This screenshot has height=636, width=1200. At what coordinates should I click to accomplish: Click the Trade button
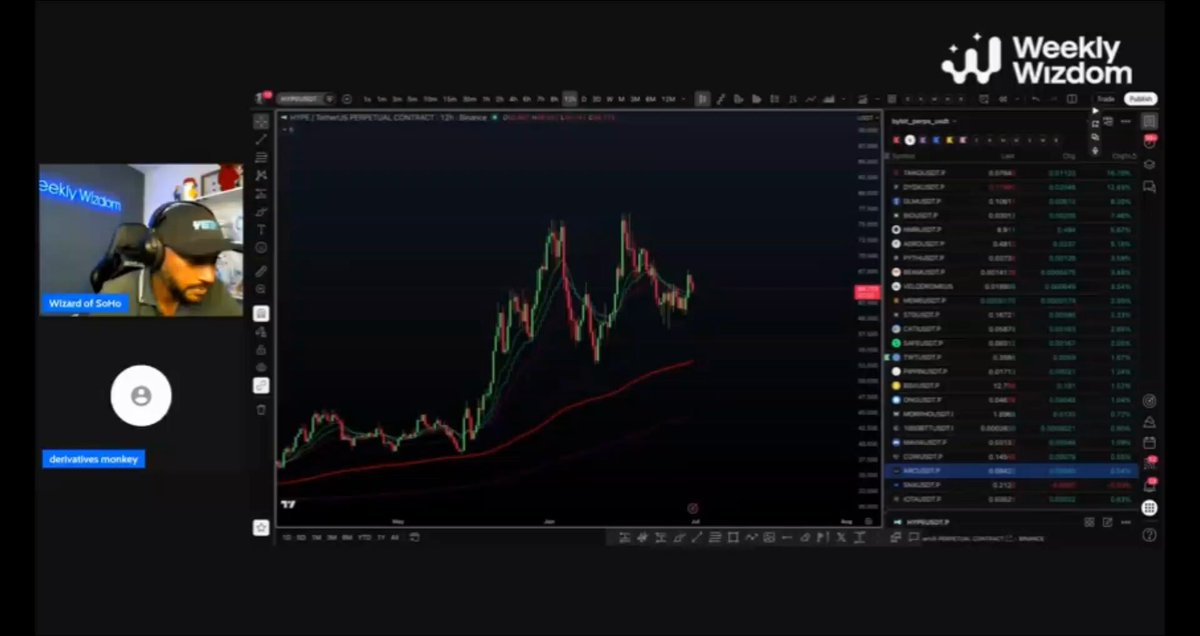[1105, 99]
